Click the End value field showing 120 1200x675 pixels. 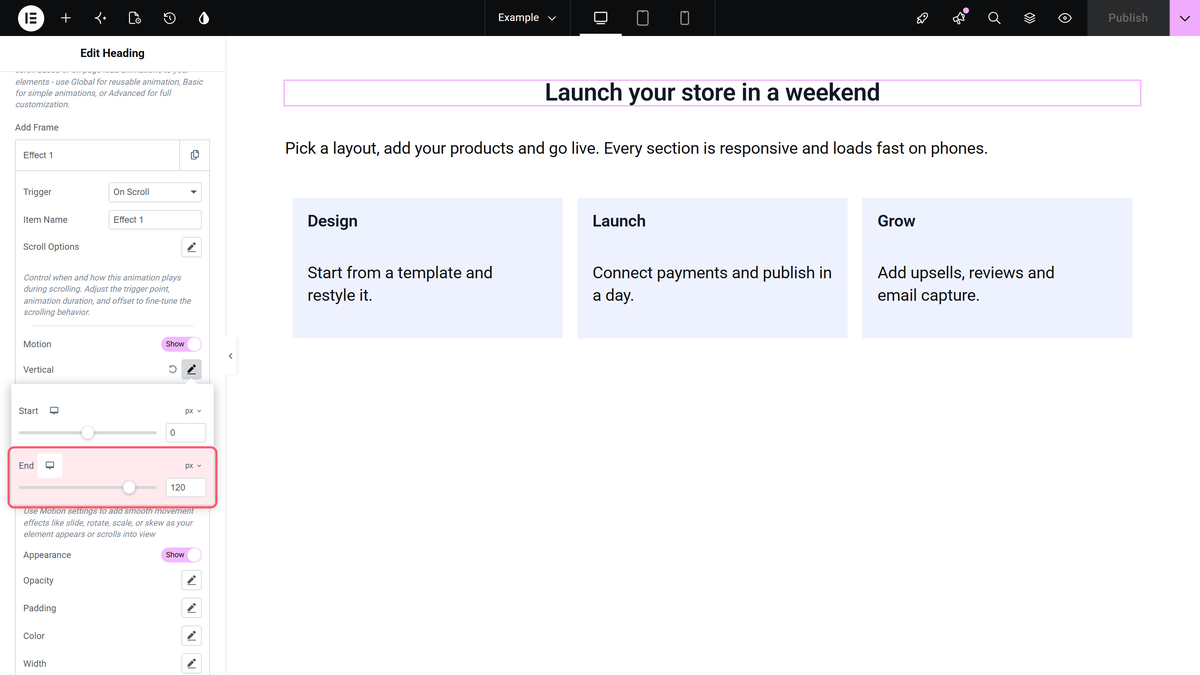(x=186, y=488)
